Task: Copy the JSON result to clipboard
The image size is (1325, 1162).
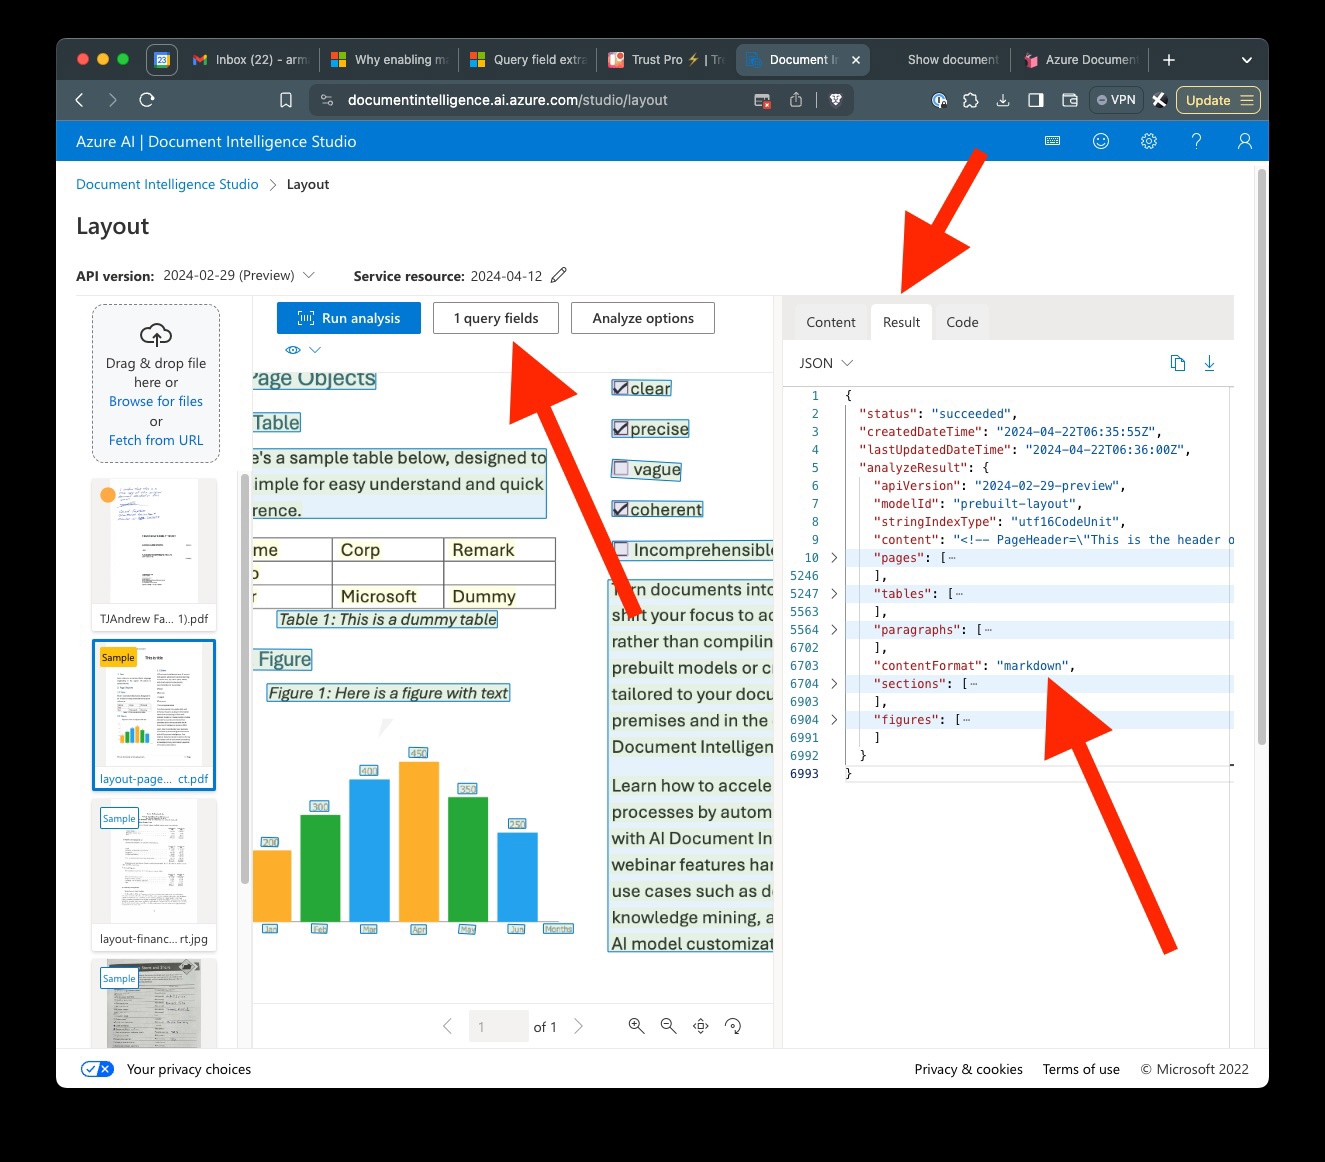Action: pyautogui.click(x=1178, y=363)
